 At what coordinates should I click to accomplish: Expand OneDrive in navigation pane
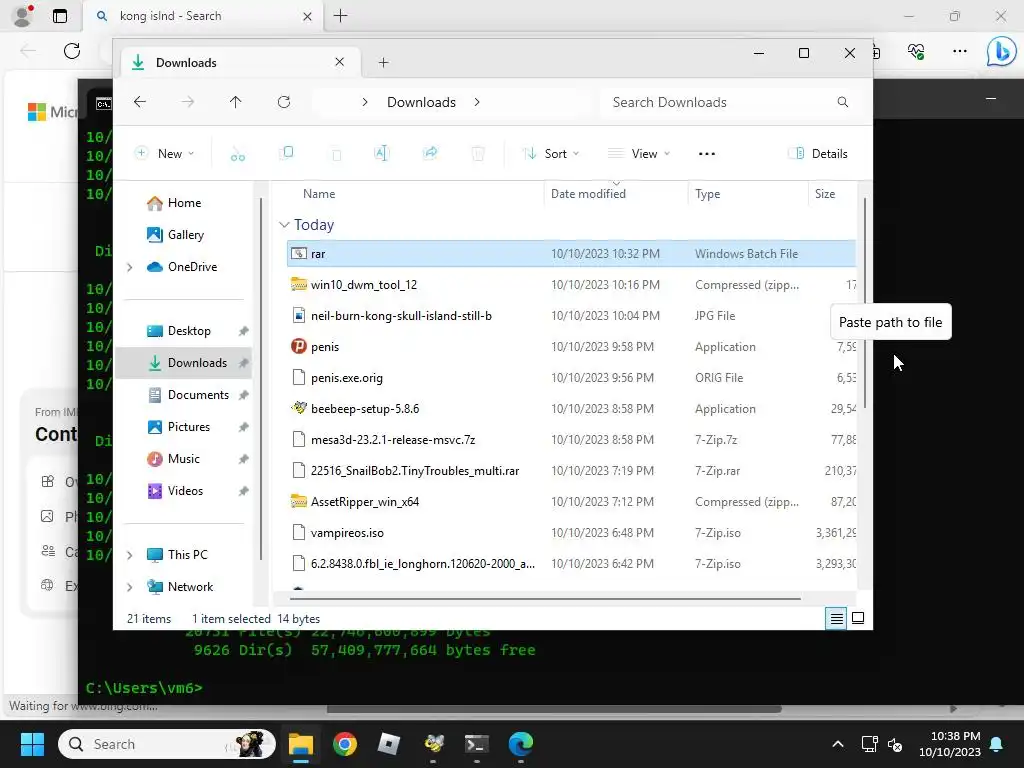pos(129,267)
